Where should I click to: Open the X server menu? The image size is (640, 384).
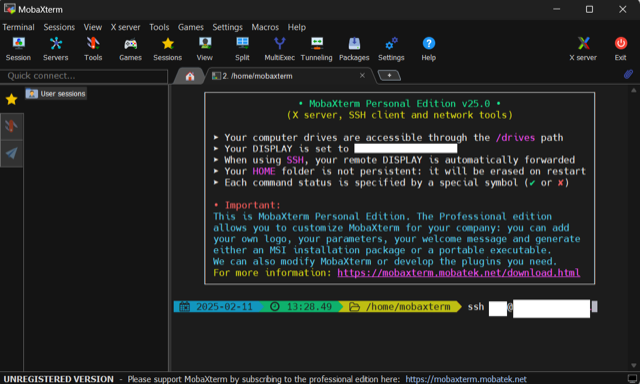coord(125,27)
